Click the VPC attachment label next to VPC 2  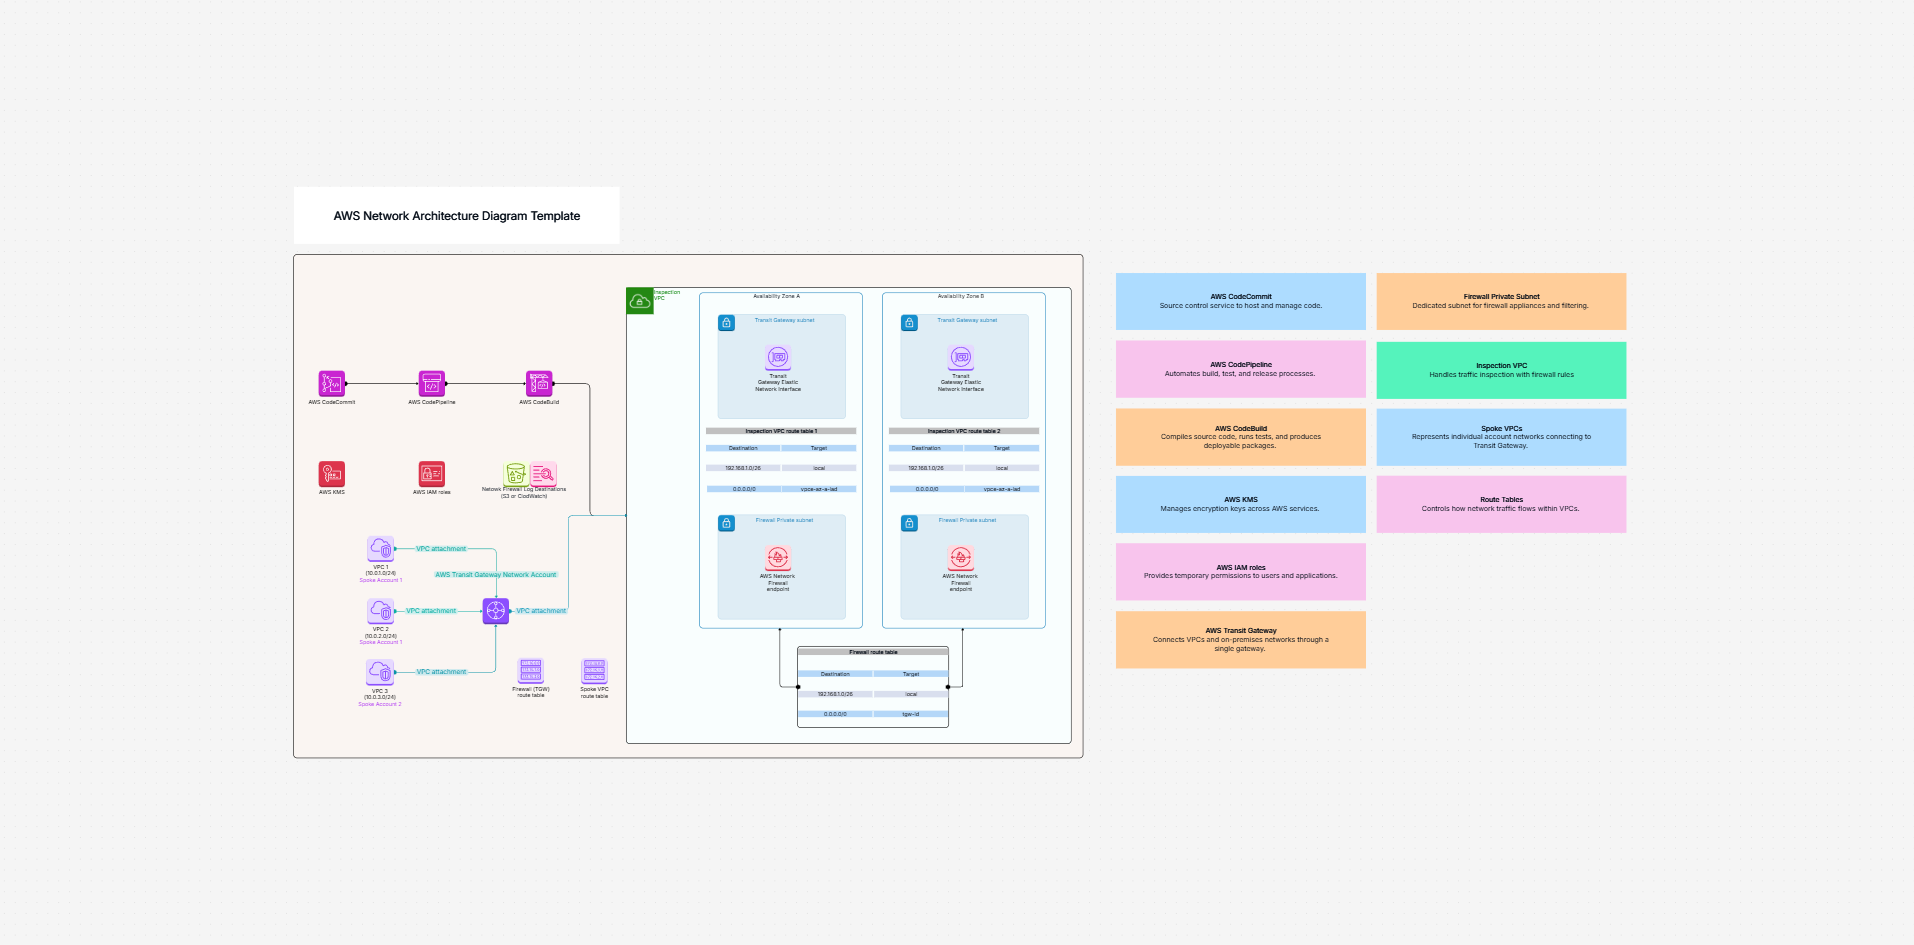(x=431, y=611)
